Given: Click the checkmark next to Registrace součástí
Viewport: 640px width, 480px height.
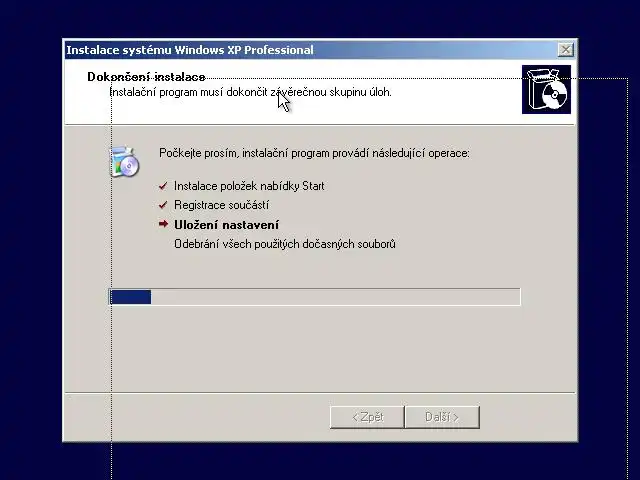Looking at the screenshot, I should [163, 205].
